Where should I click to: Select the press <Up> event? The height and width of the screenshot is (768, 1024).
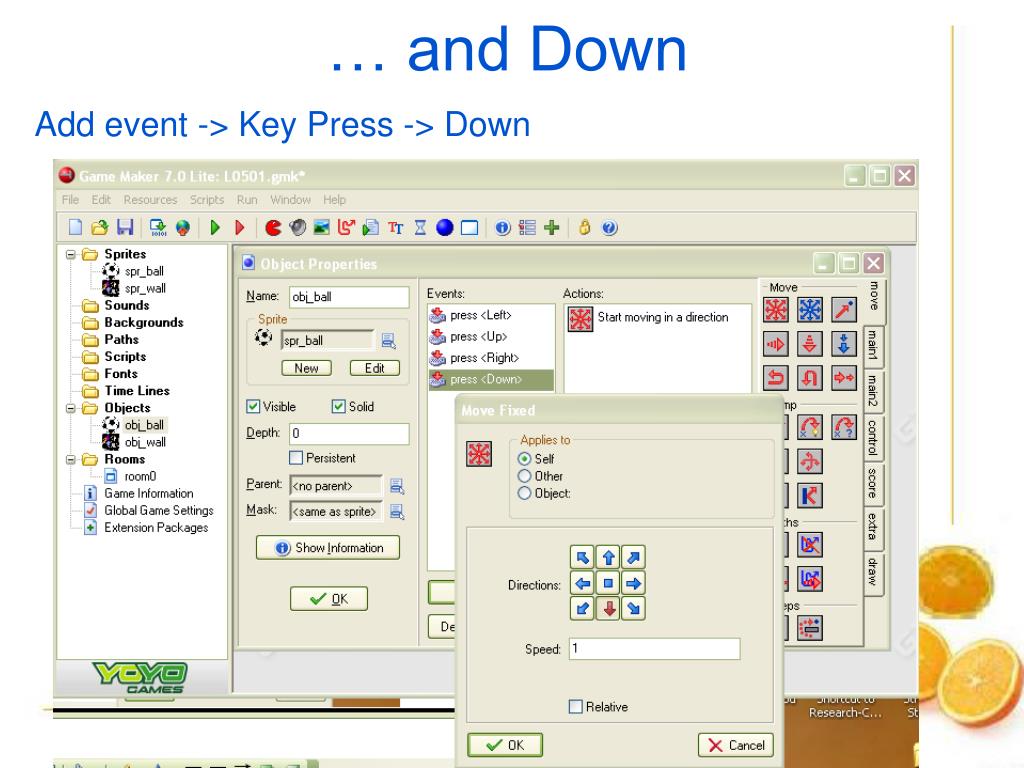[x=490, y=336]
